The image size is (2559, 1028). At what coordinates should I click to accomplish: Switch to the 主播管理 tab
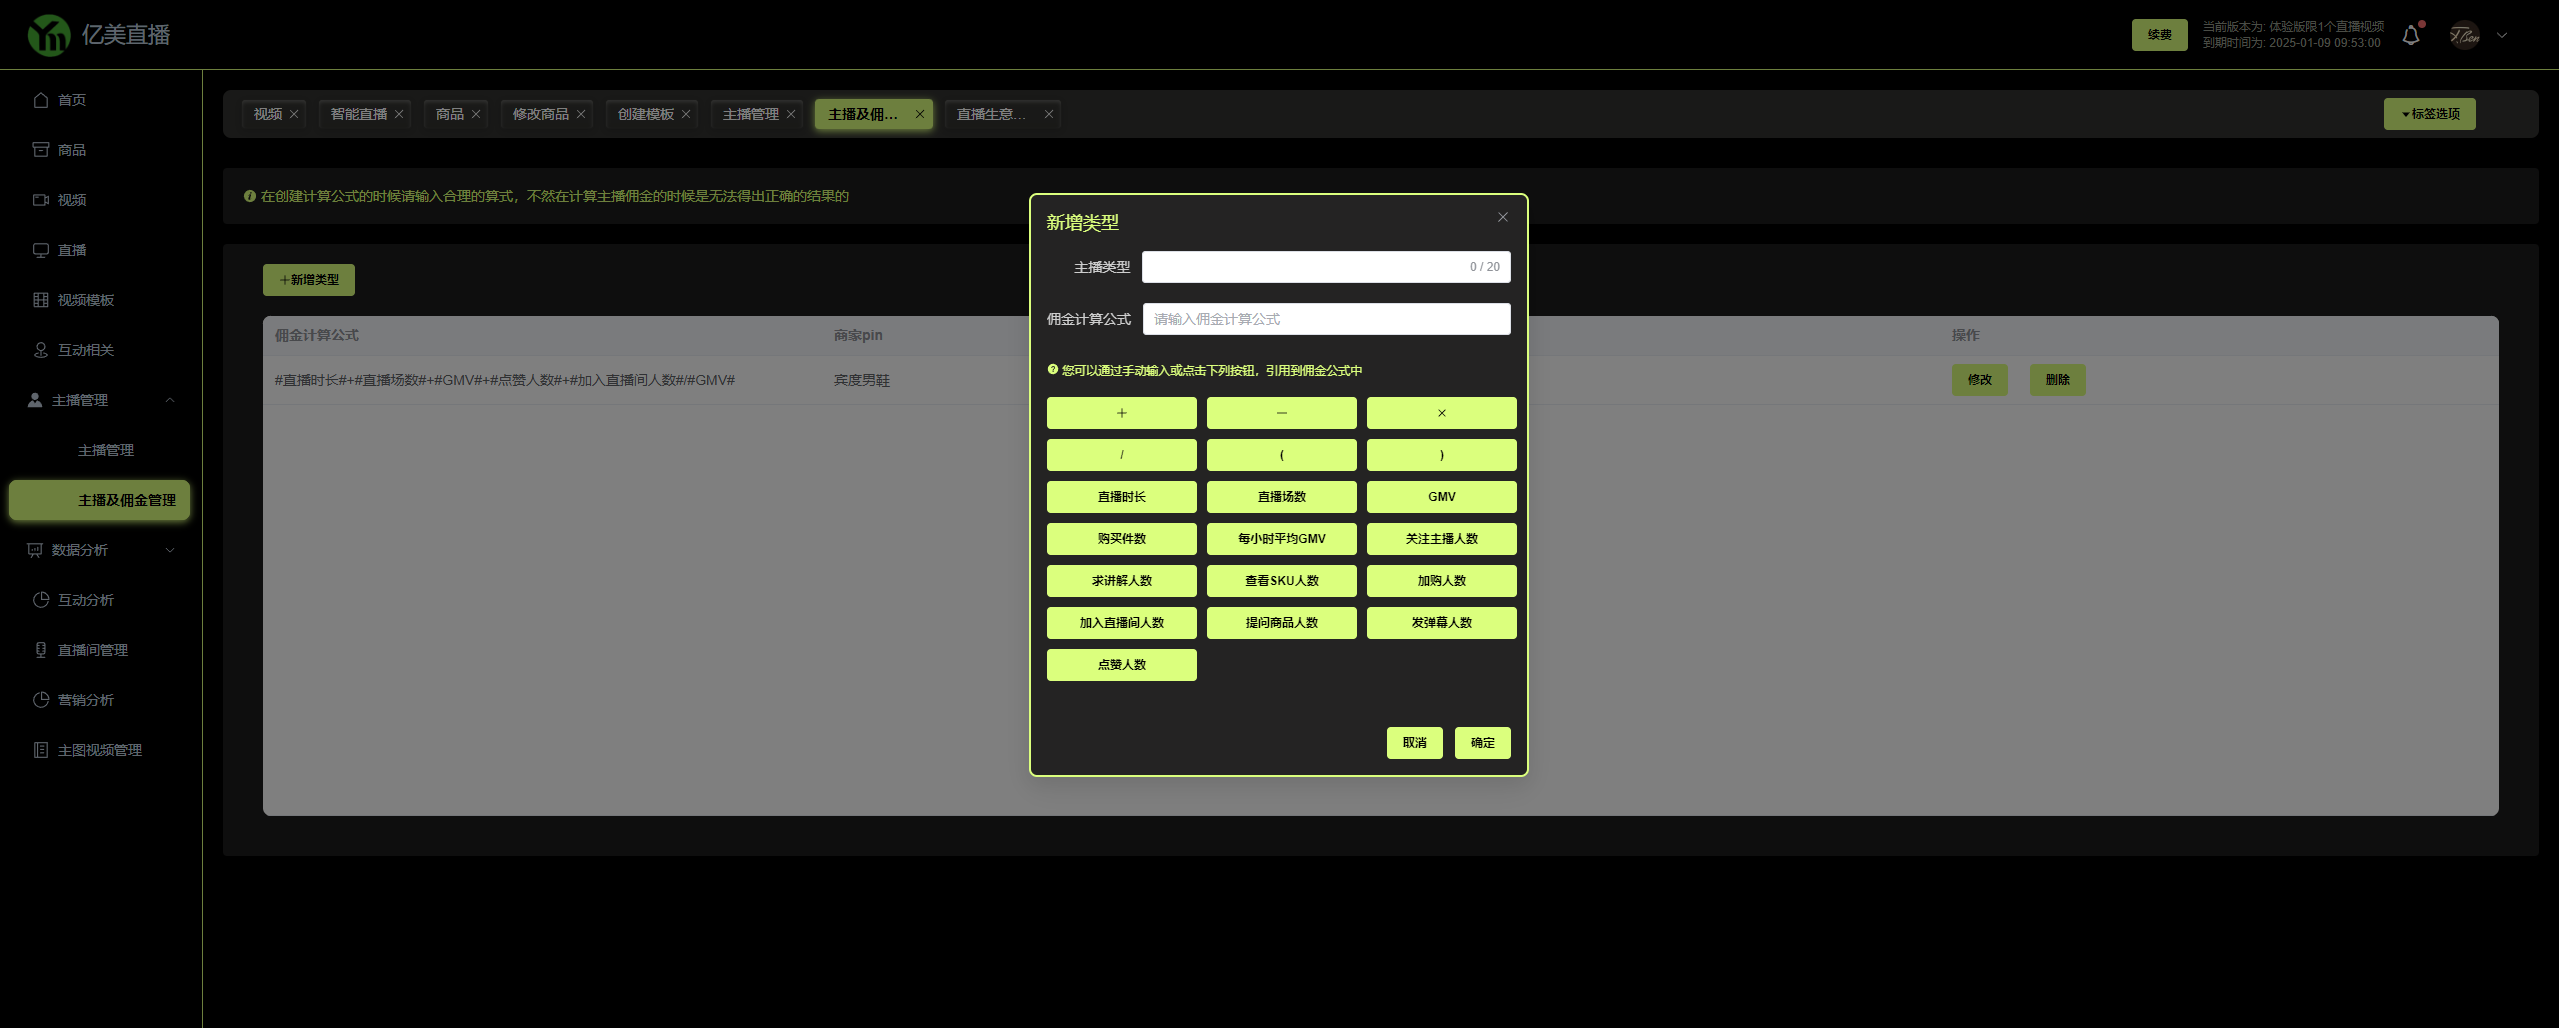coord(750,115)
